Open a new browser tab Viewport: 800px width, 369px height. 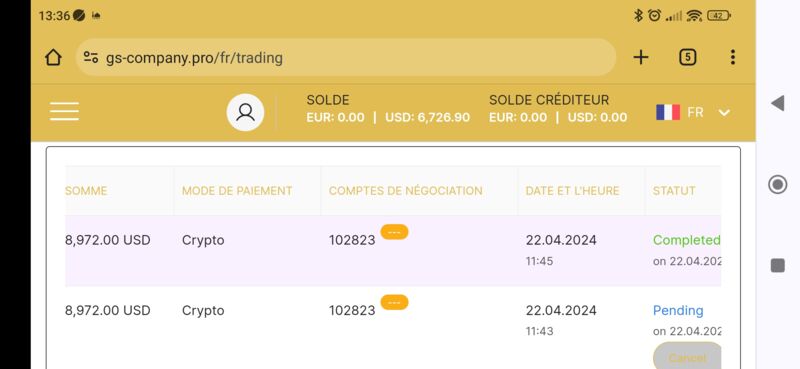(641, 57)
